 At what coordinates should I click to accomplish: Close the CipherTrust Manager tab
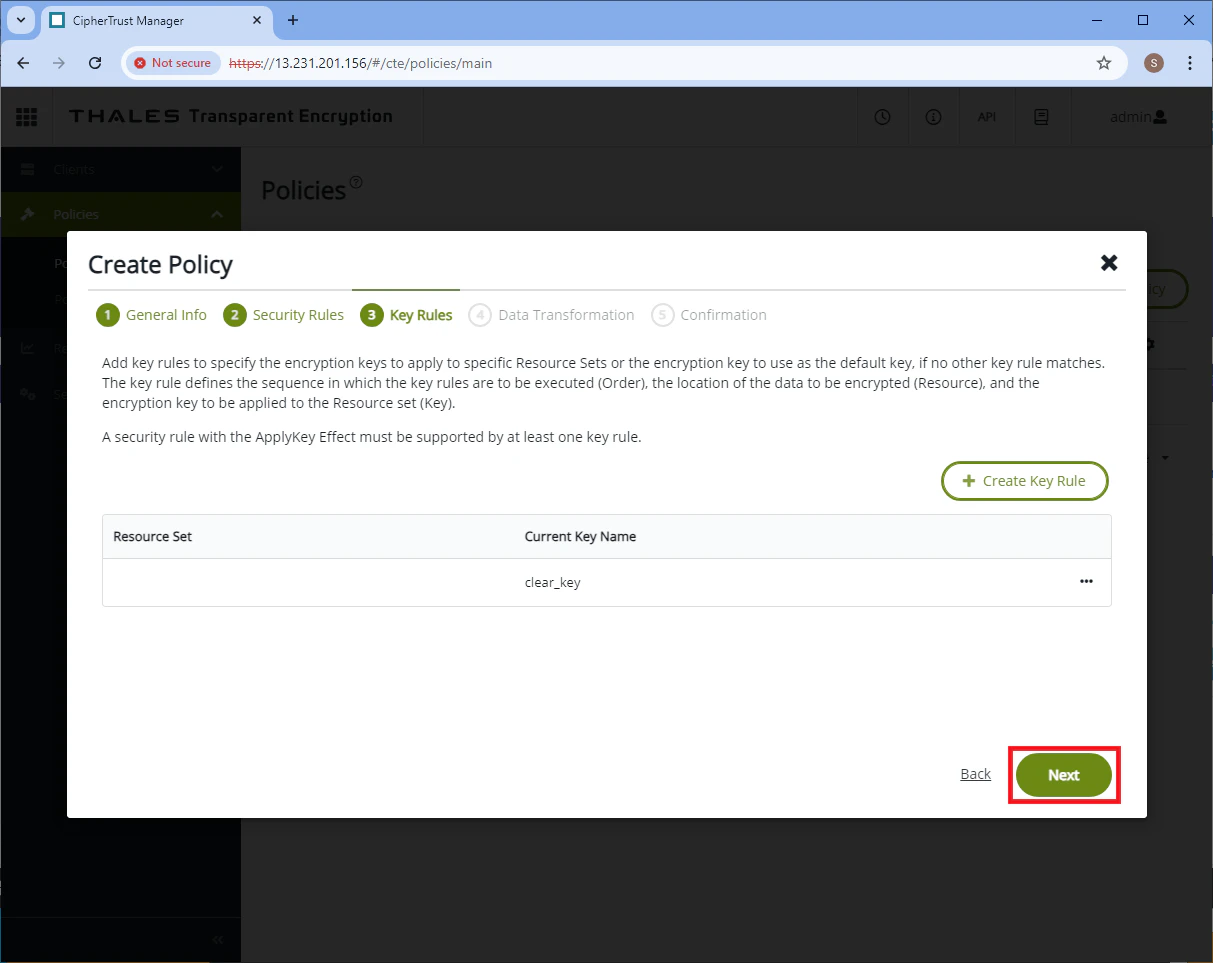click(x=256, y=20)
